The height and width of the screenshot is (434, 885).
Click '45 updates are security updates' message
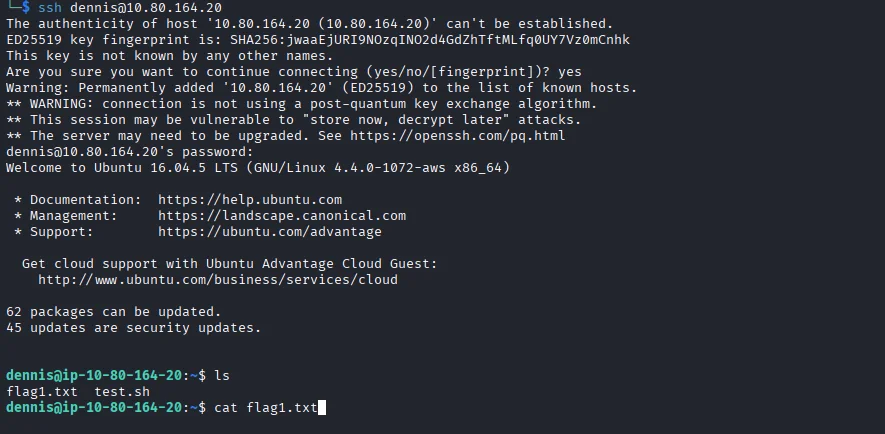pos(133,327)
